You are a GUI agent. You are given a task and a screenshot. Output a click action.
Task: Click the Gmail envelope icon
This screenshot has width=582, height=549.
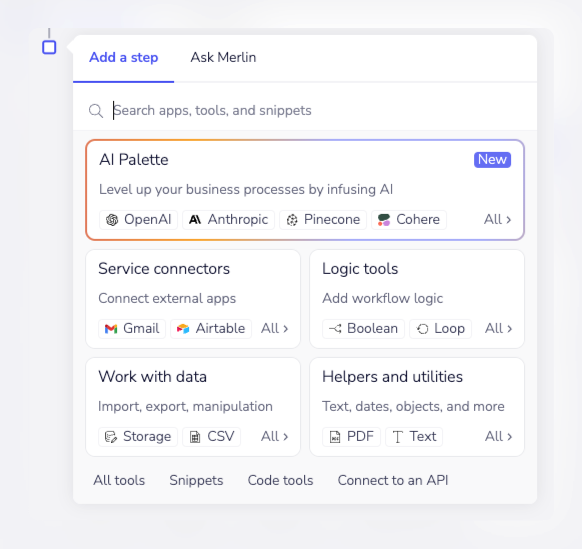click(111, 329)
